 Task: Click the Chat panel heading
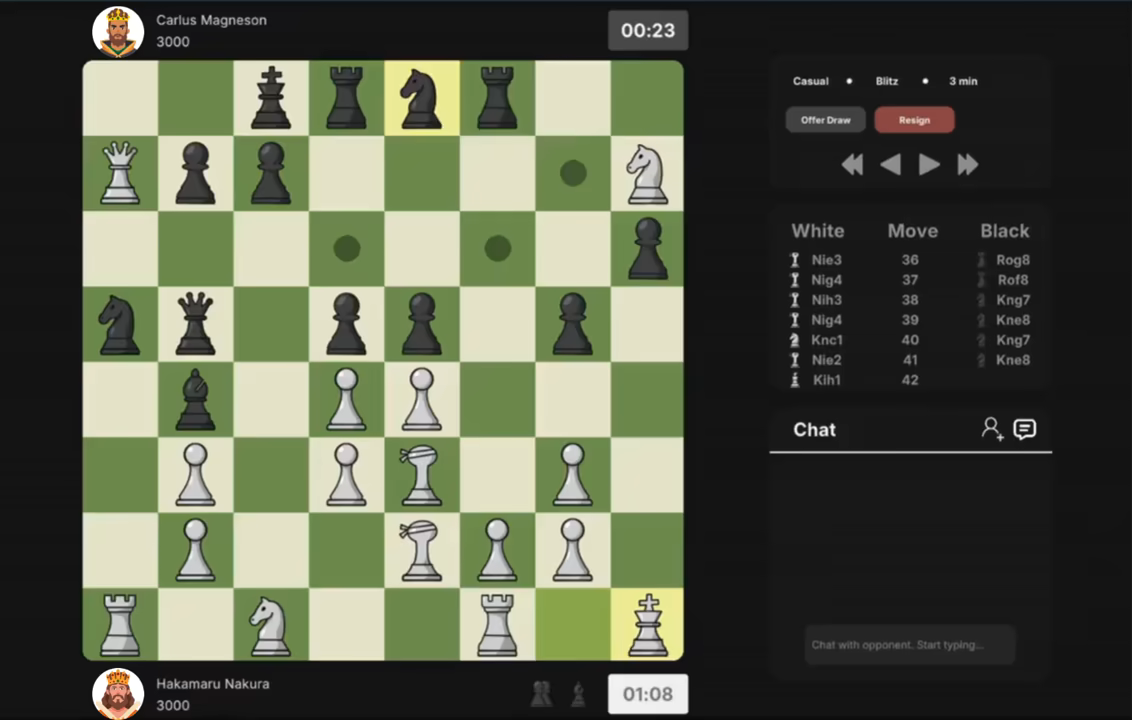(814, 430)
